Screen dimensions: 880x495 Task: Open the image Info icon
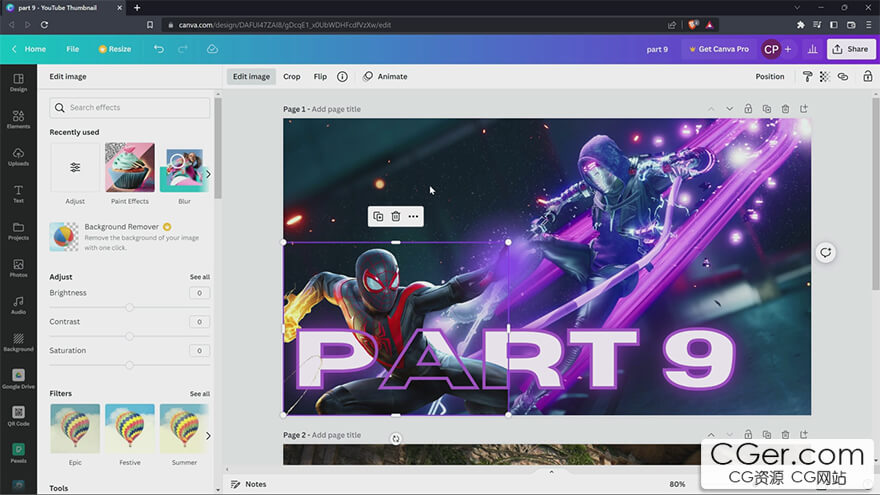(x=342, y=76)
